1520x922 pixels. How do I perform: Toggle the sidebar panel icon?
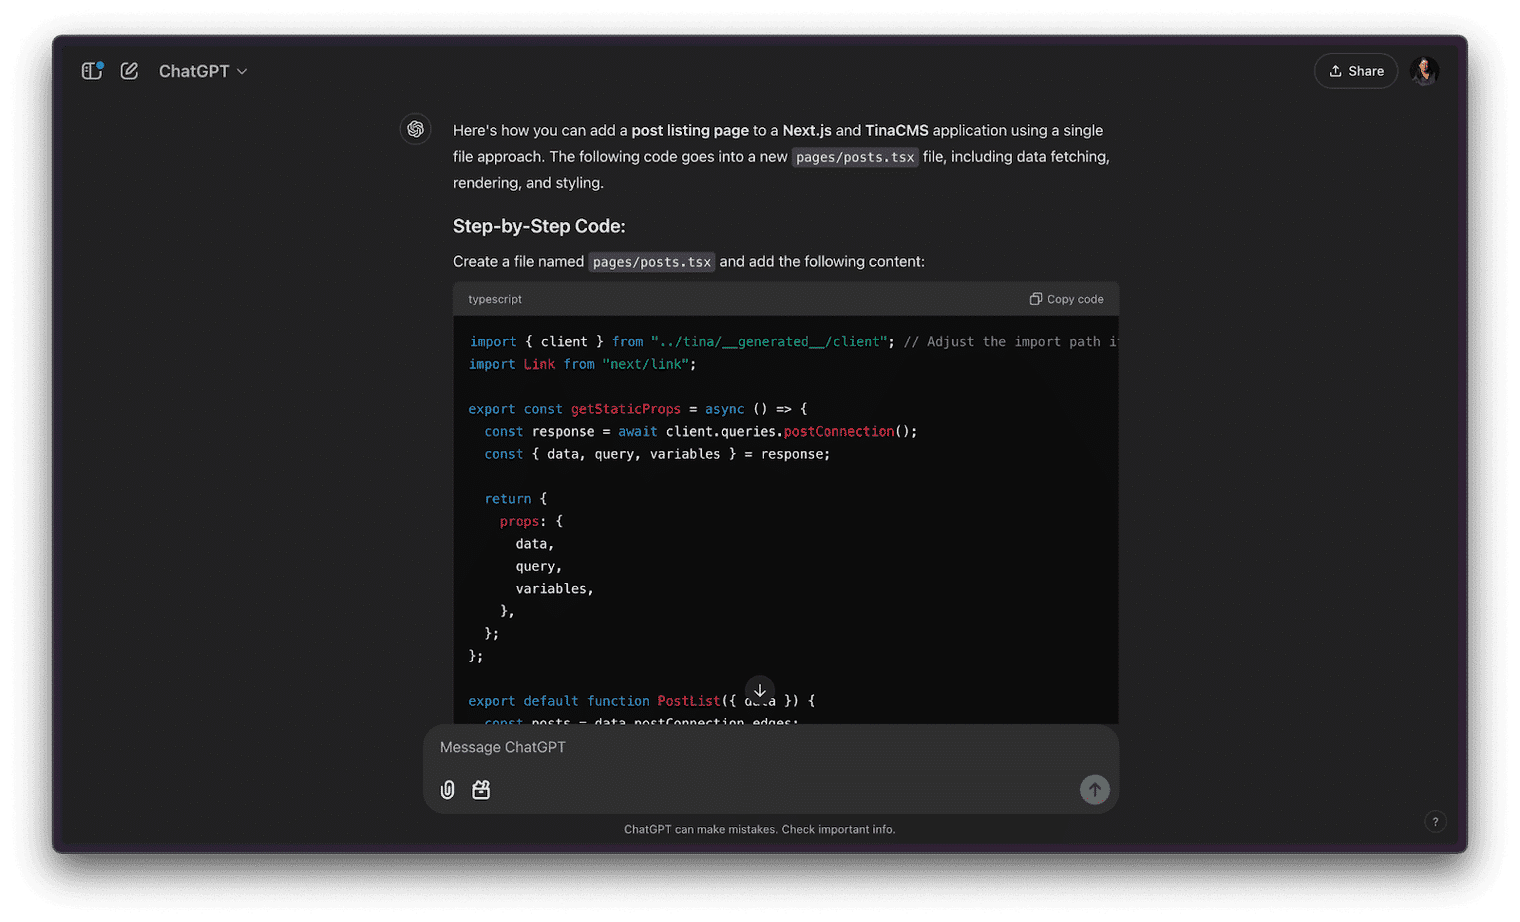tap(92, 71)
